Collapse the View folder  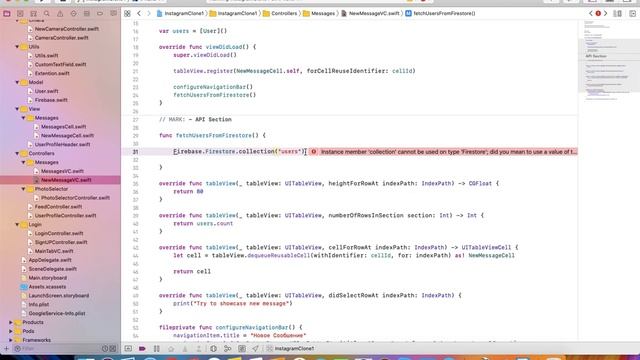[17, 109]
